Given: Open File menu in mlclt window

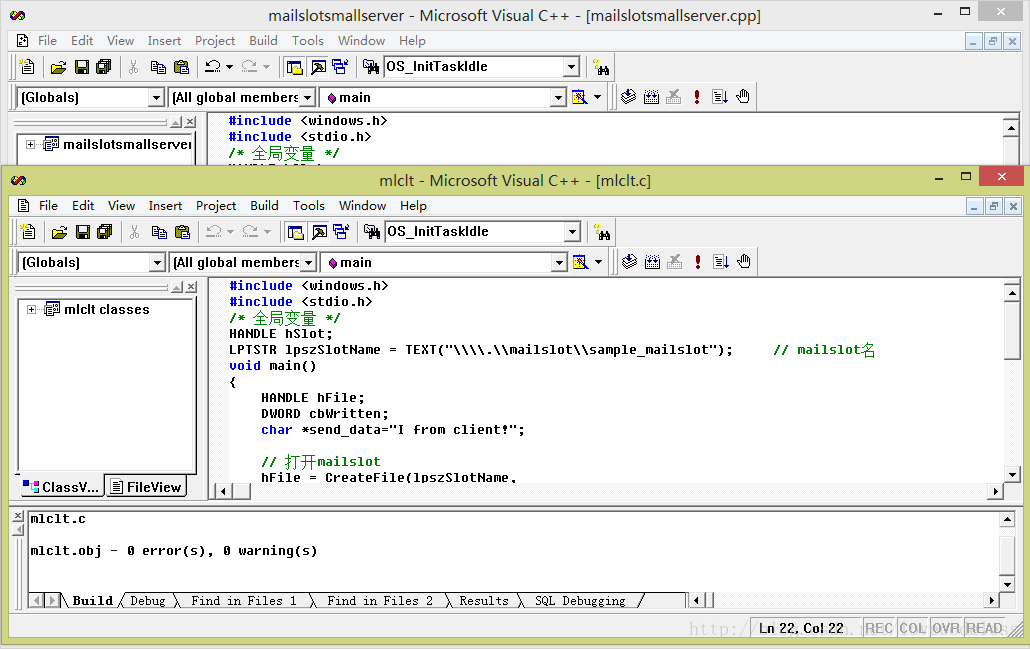Looking at the screenshot, I should pos(48,206).
